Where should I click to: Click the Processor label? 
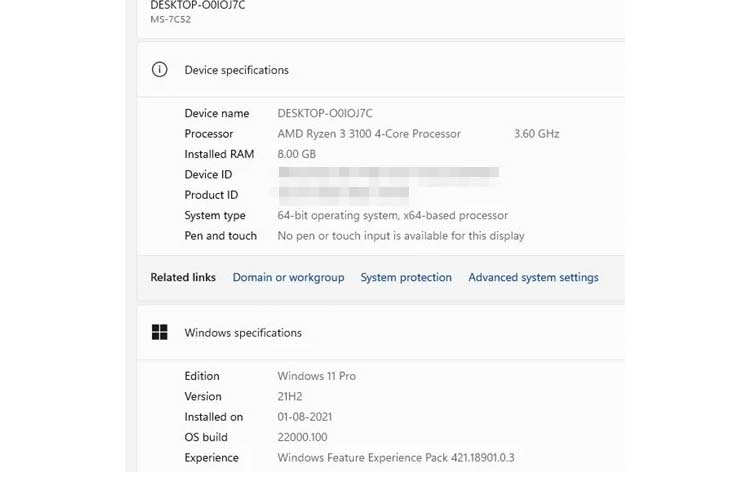(x=209, y=134)
